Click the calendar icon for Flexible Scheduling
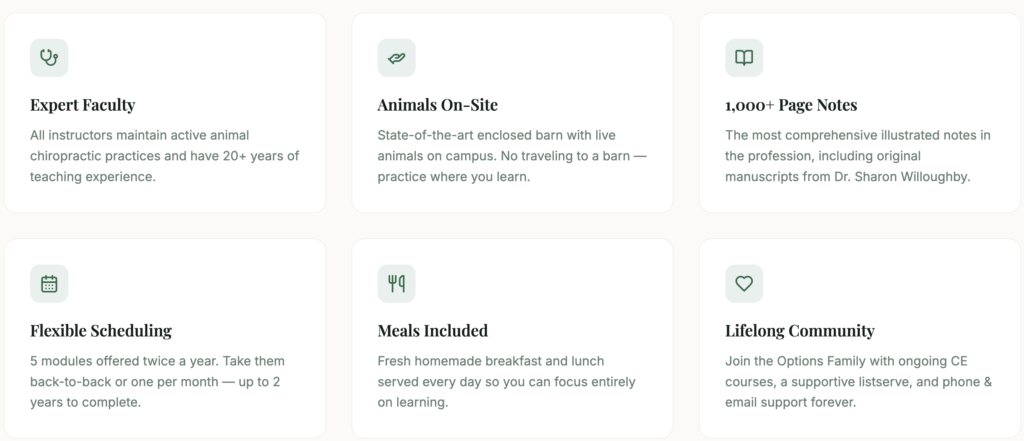 49,284
